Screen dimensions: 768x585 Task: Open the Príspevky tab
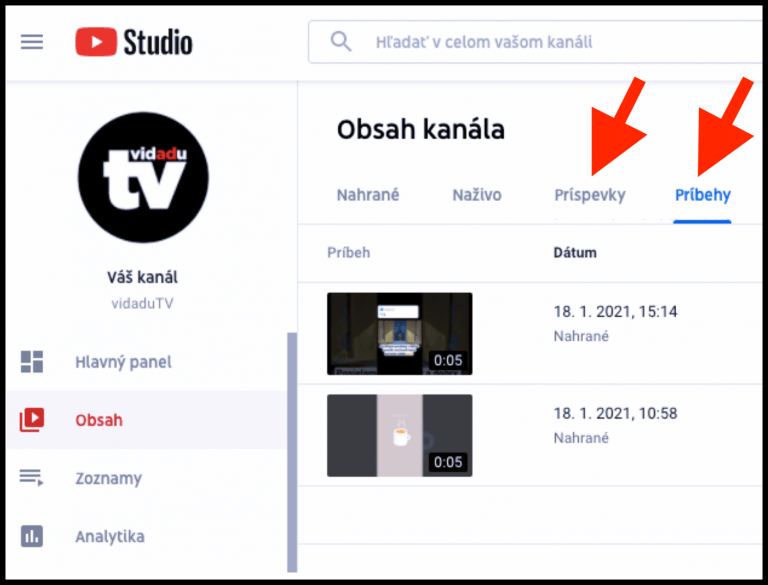[x=589, y=195]
